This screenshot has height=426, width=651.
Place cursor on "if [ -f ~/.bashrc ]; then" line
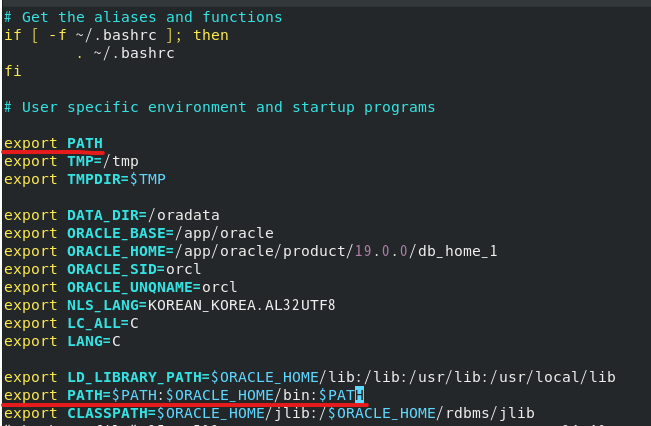116,35
